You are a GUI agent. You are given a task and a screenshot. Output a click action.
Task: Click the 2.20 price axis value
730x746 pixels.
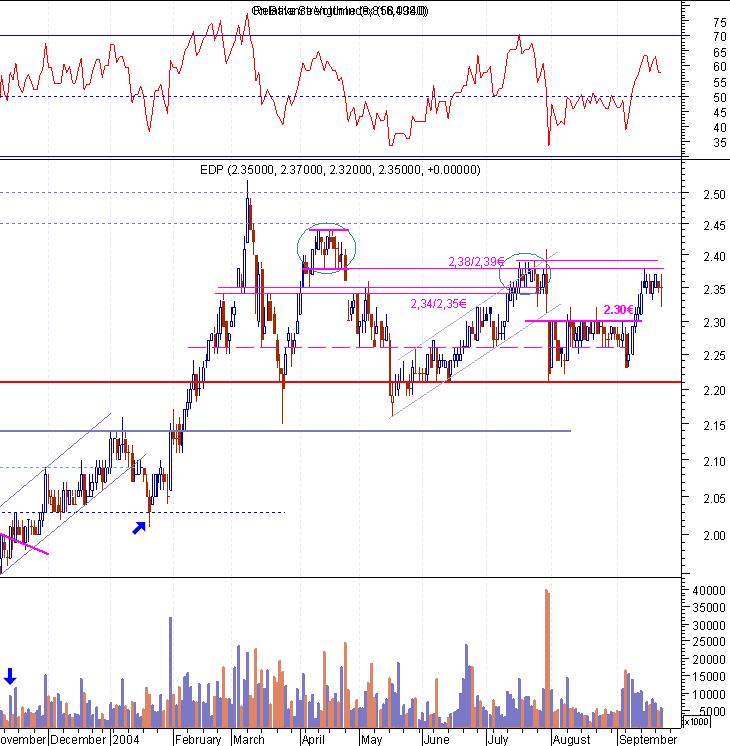714,391
